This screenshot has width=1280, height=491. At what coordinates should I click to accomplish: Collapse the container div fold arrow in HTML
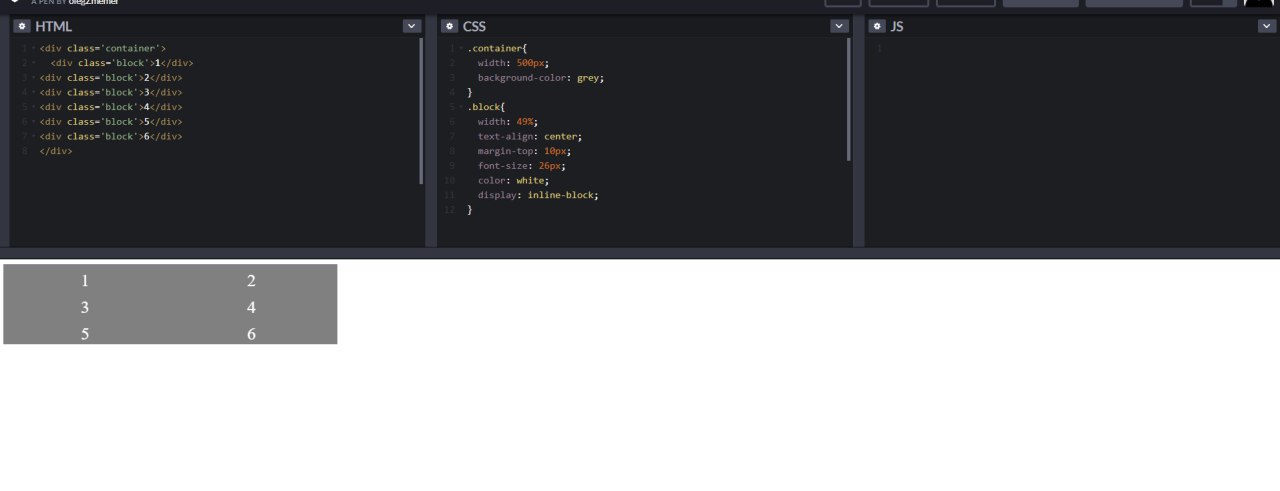click(x=32, y=48)
